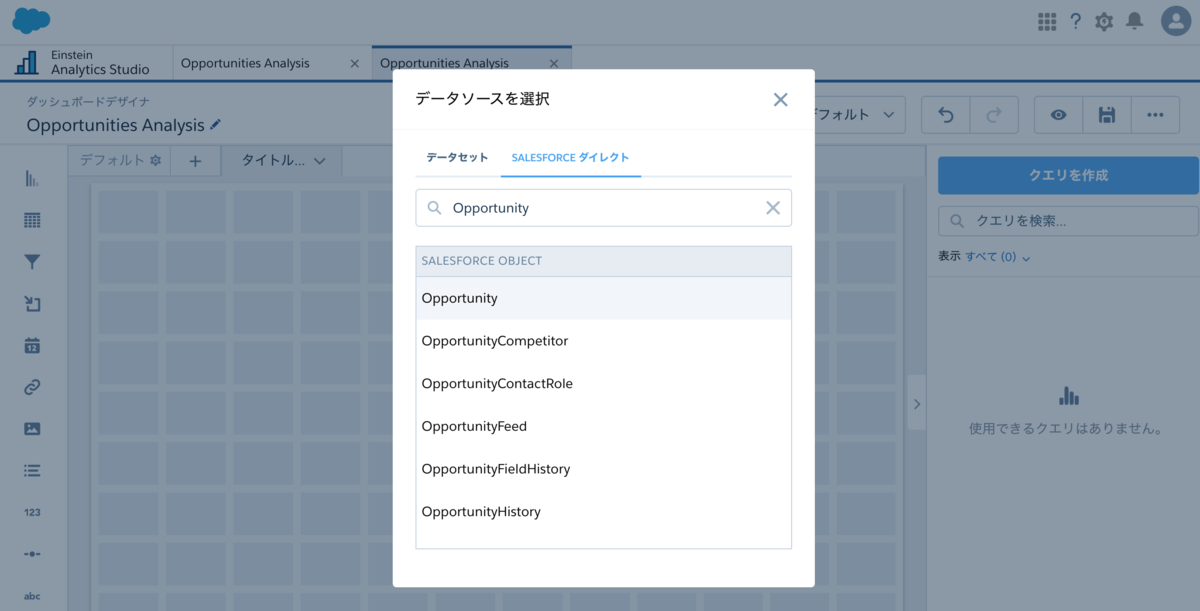Viewport: 1200px width, 611px height.
Task: Select the image widget icon
Action: [31, 429]
